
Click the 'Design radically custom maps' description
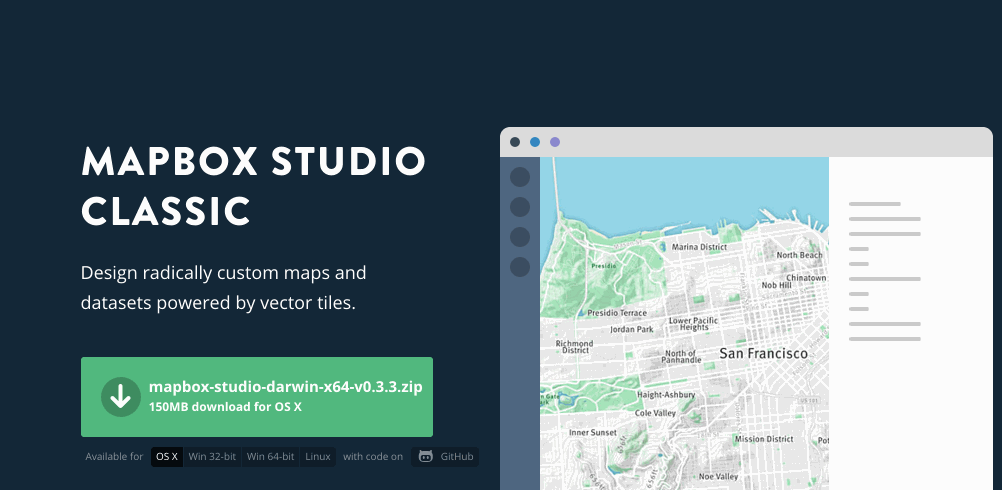pyautogui.click(x=224, y=287)
